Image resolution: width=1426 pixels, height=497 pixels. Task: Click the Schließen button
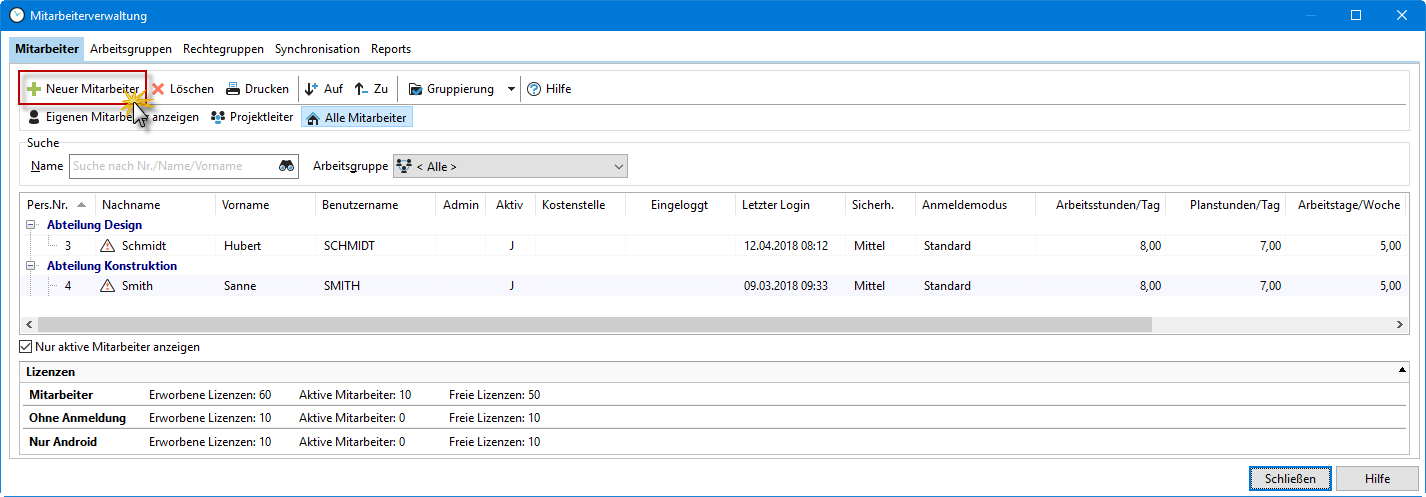tap(1289, 479)
